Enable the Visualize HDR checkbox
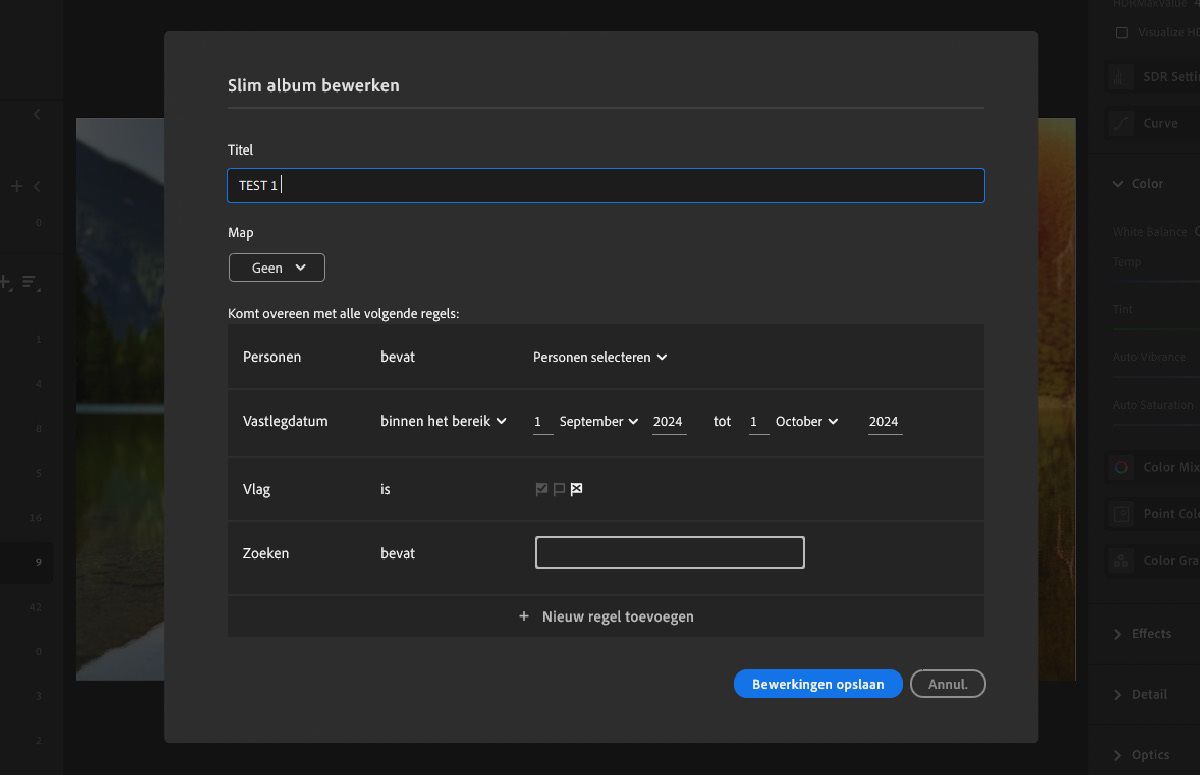Viewport: 1200px width, 775px height. click(1121, 32)
